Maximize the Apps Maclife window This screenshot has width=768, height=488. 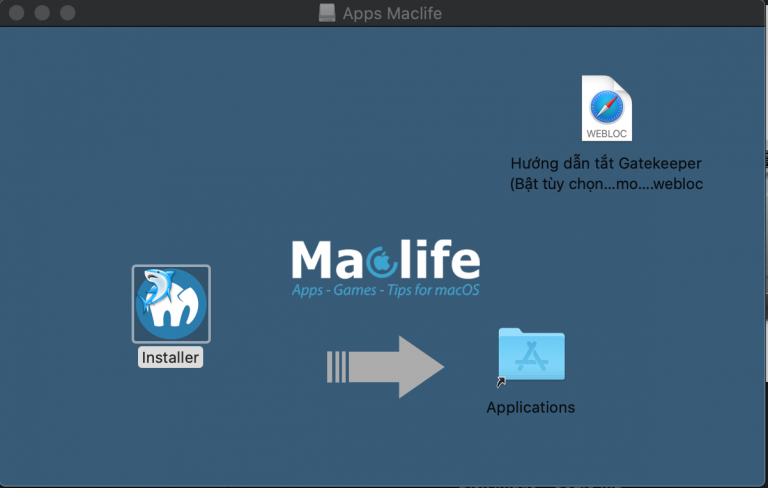pyautogui.click(x=68, y=13)
